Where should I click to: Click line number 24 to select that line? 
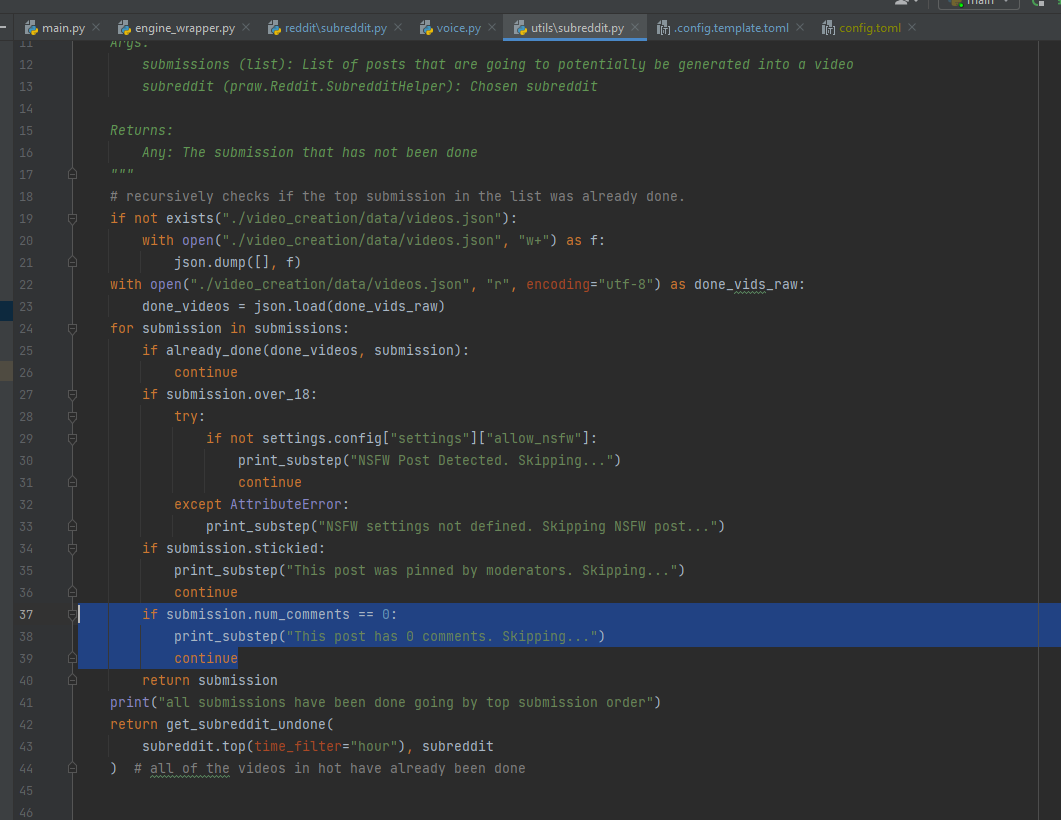tap(26, 328)
